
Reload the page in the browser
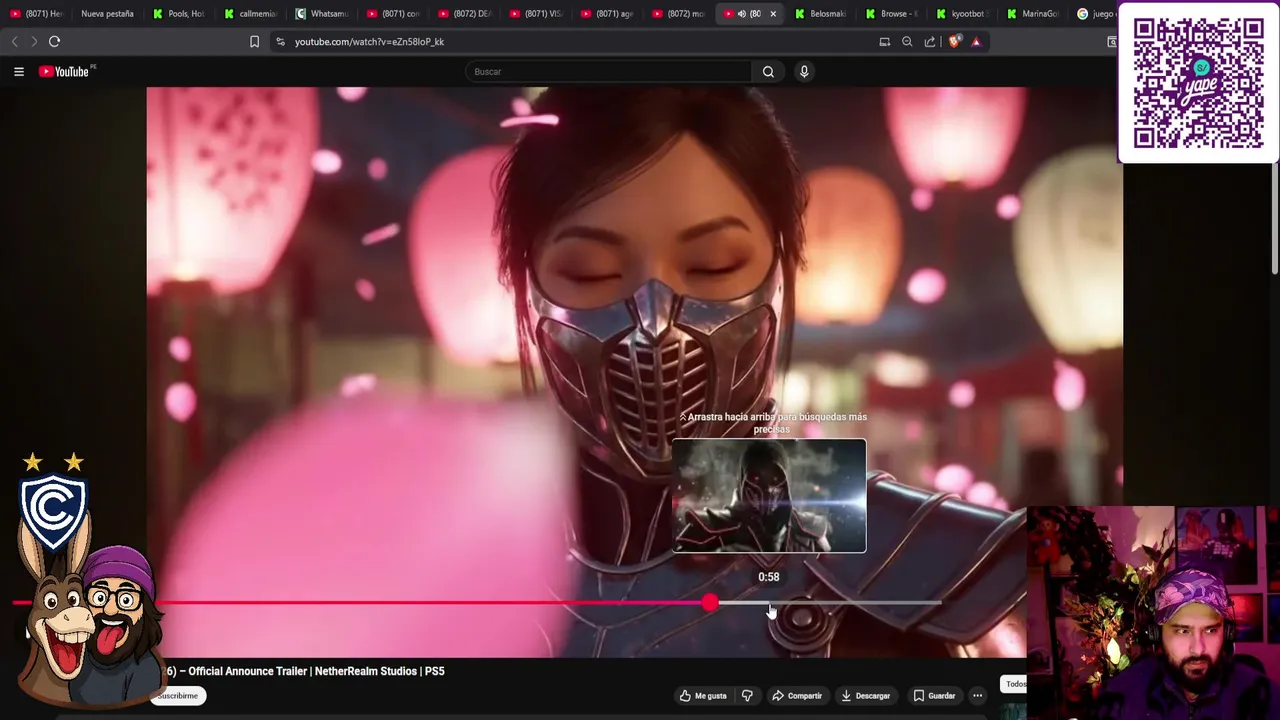pyautogui.click(x=55, y=41)
